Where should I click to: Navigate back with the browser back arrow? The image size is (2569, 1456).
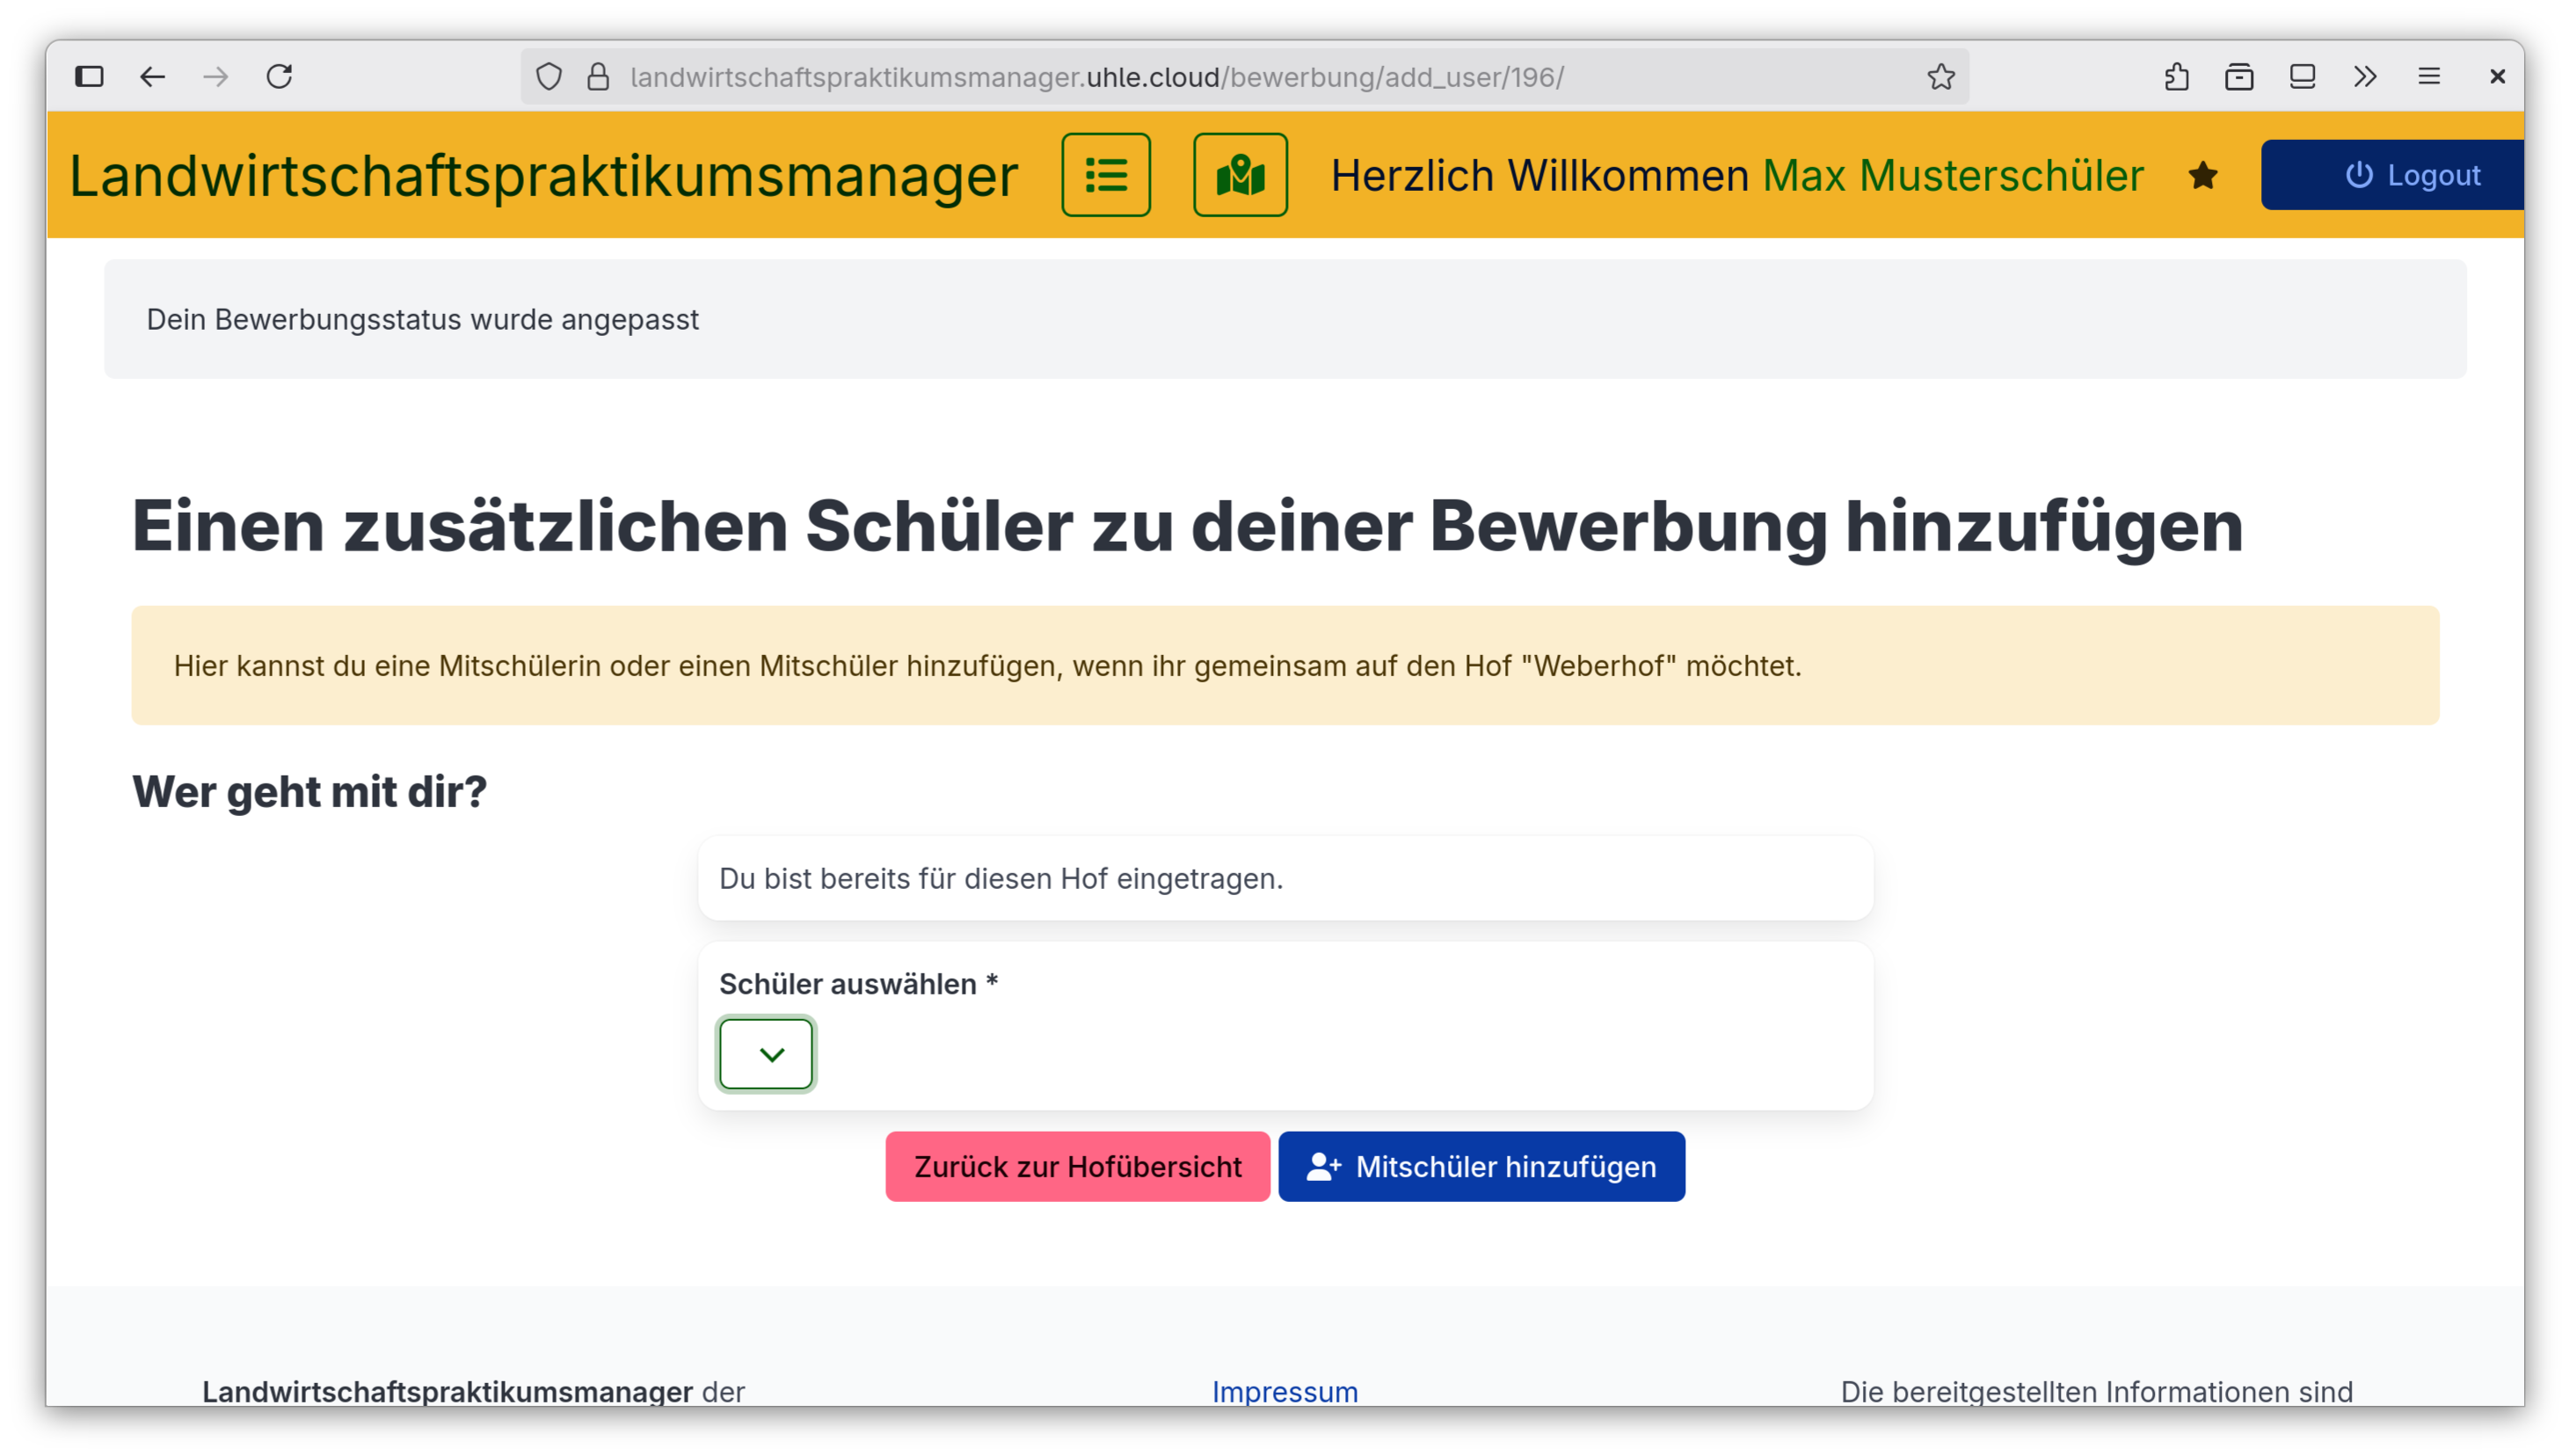[152, 76]
